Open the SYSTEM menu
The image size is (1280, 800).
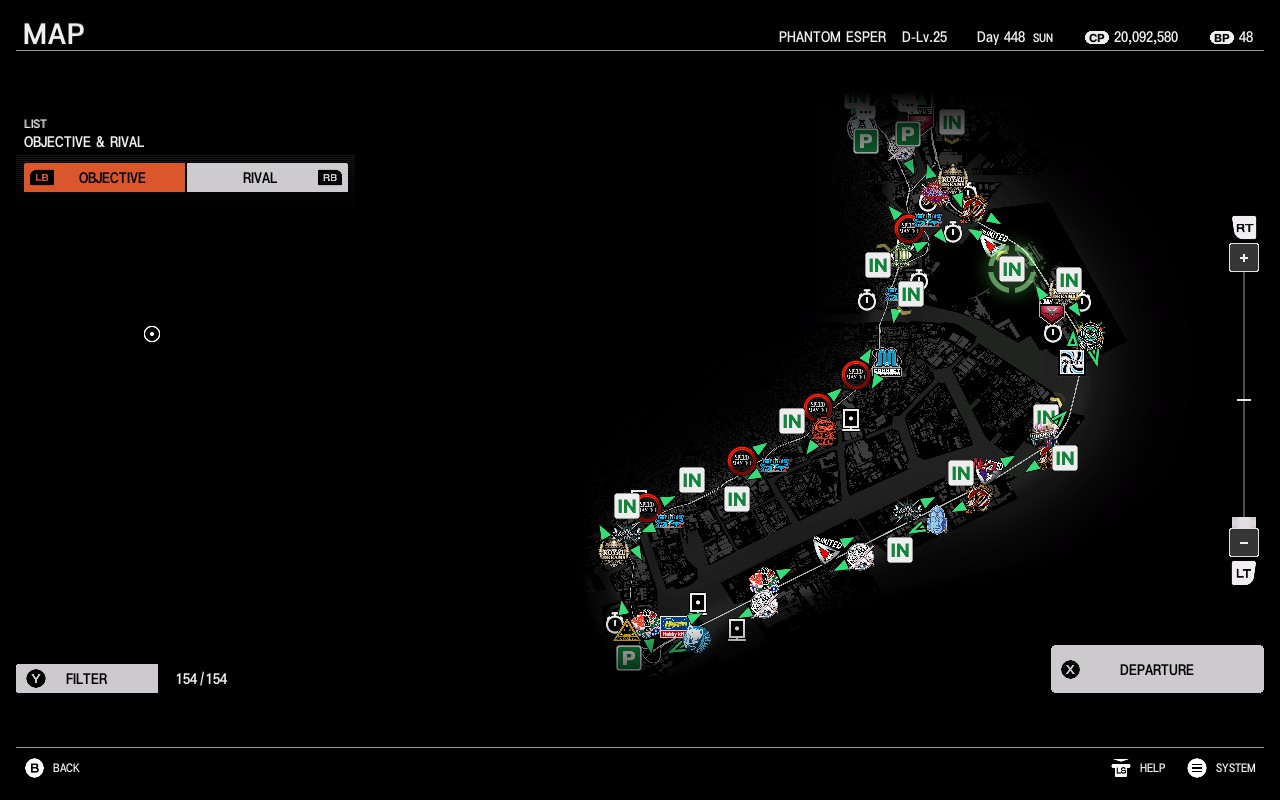[1221, 768]
